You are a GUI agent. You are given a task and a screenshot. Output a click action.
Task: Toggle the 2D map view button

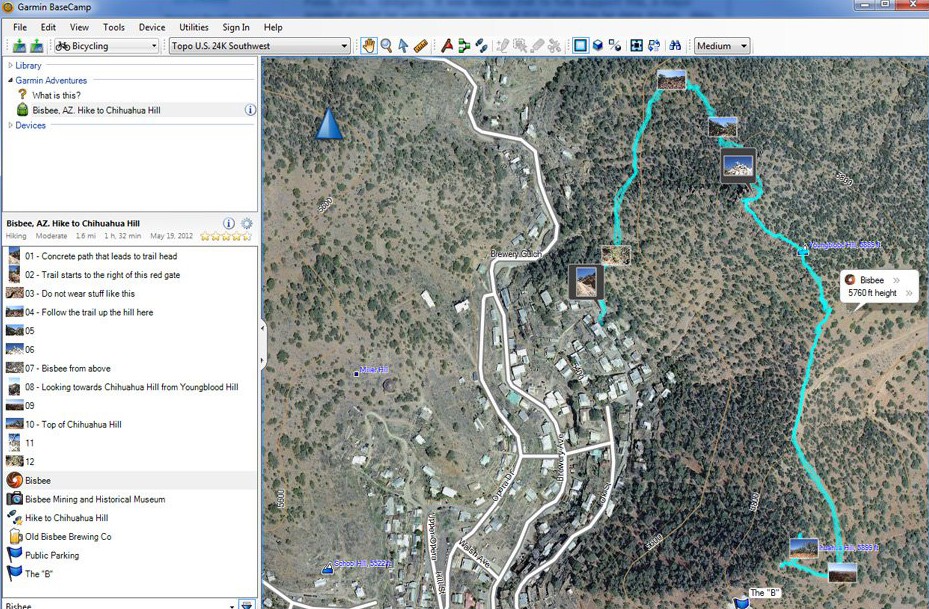[581, 46]
